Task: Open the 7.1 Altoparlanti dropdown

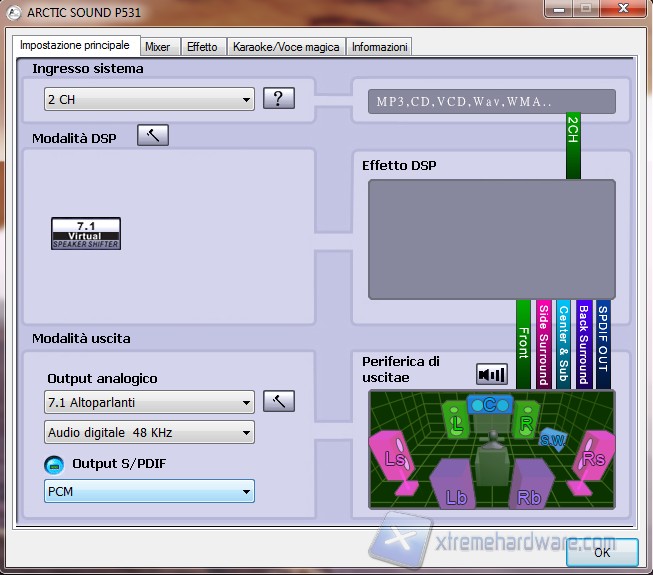Action: point(149,403)
